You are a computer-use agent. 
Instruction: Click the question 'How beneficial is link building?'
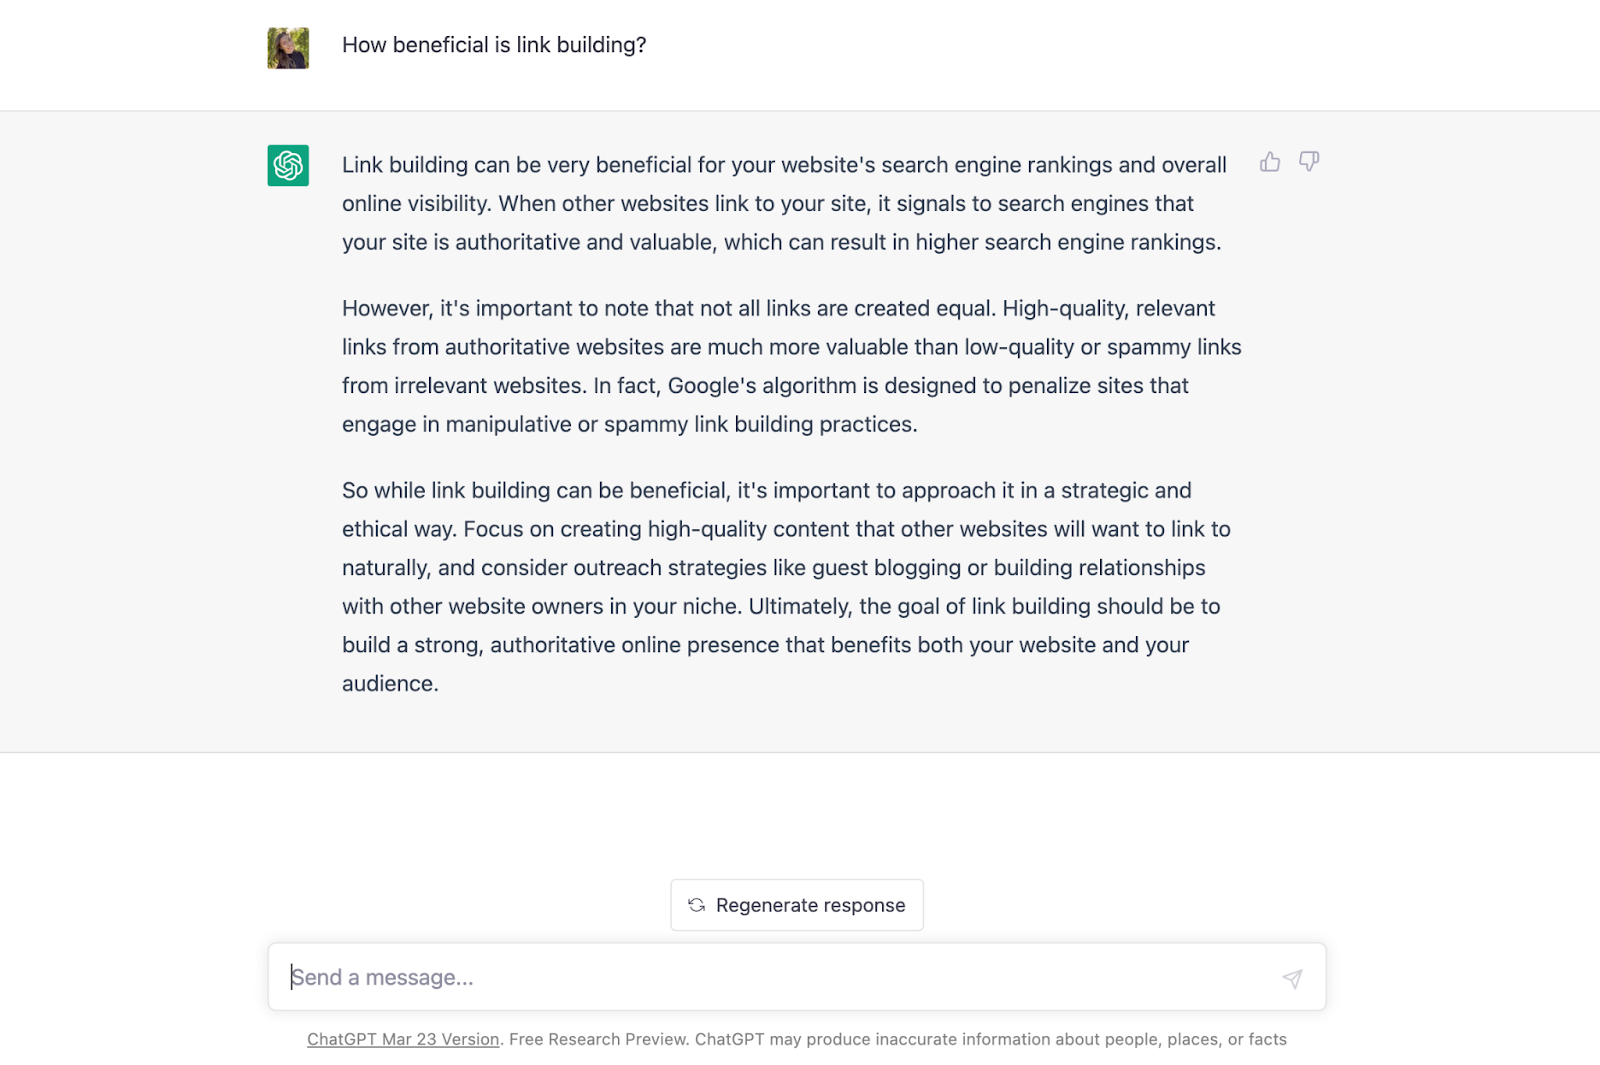pyautogui.click(x=494, y=45)
